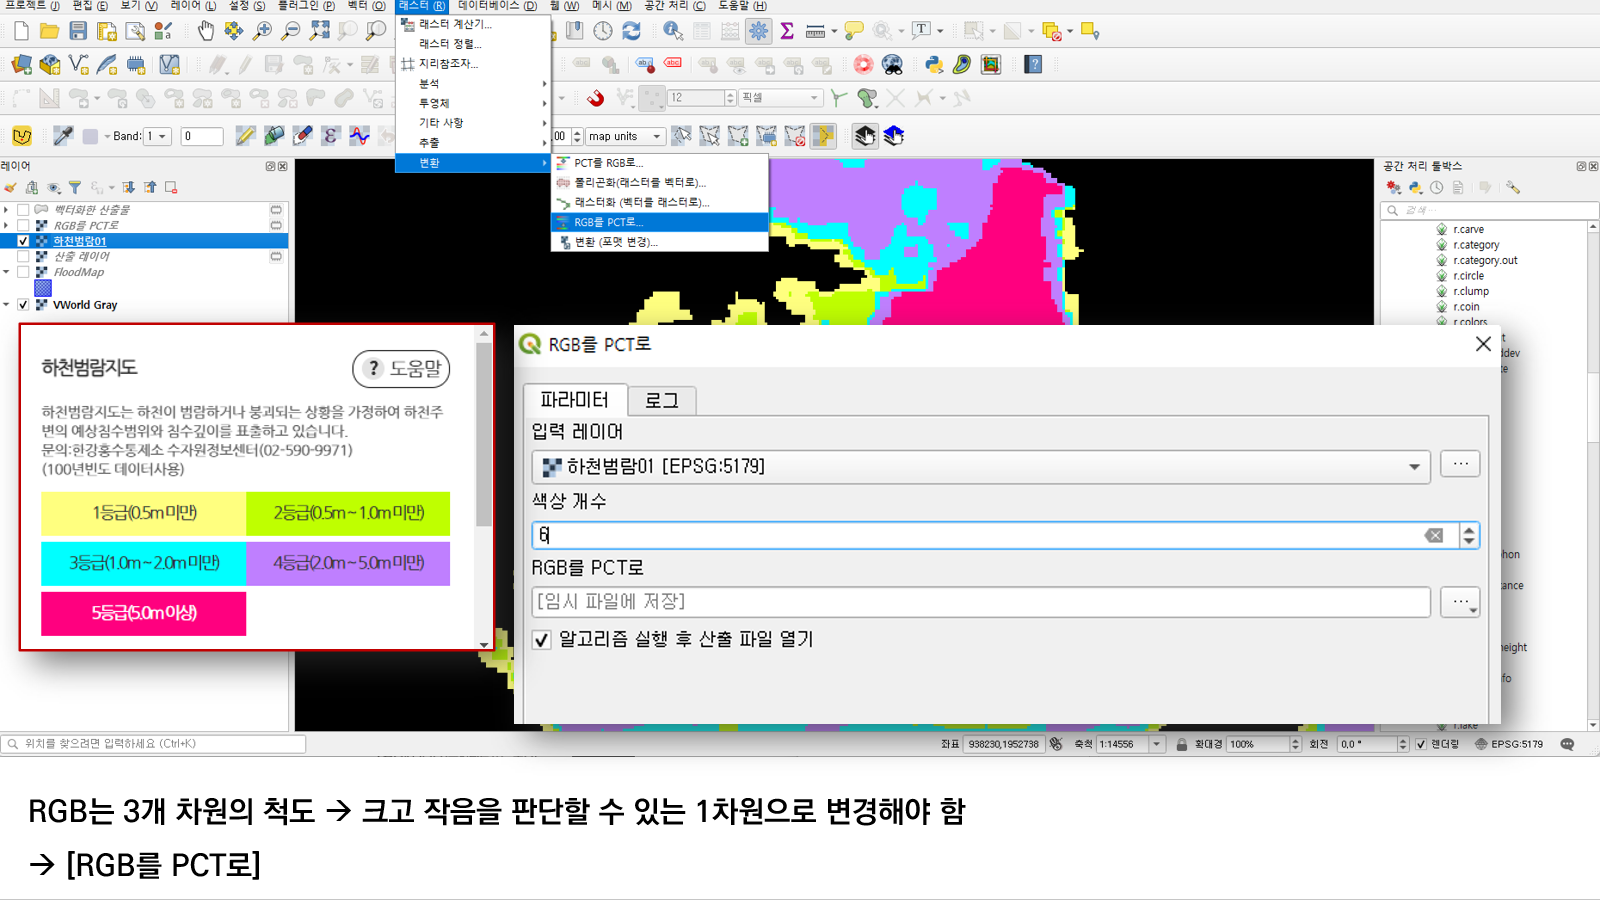Create a new project with the blank page icon

(21, 31)
